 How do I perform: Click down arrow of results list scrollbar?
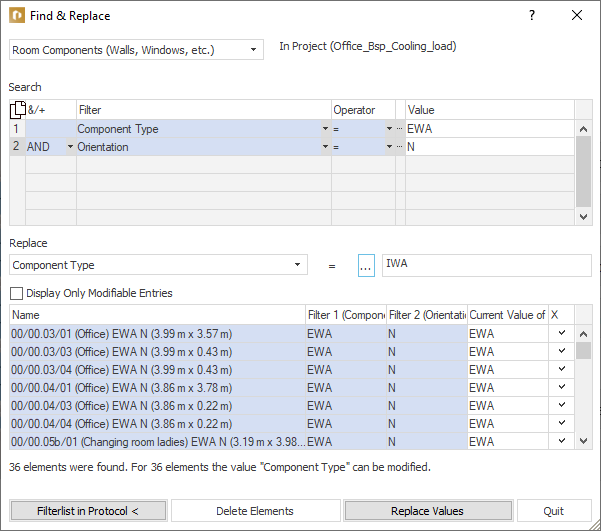click(583, 441)
